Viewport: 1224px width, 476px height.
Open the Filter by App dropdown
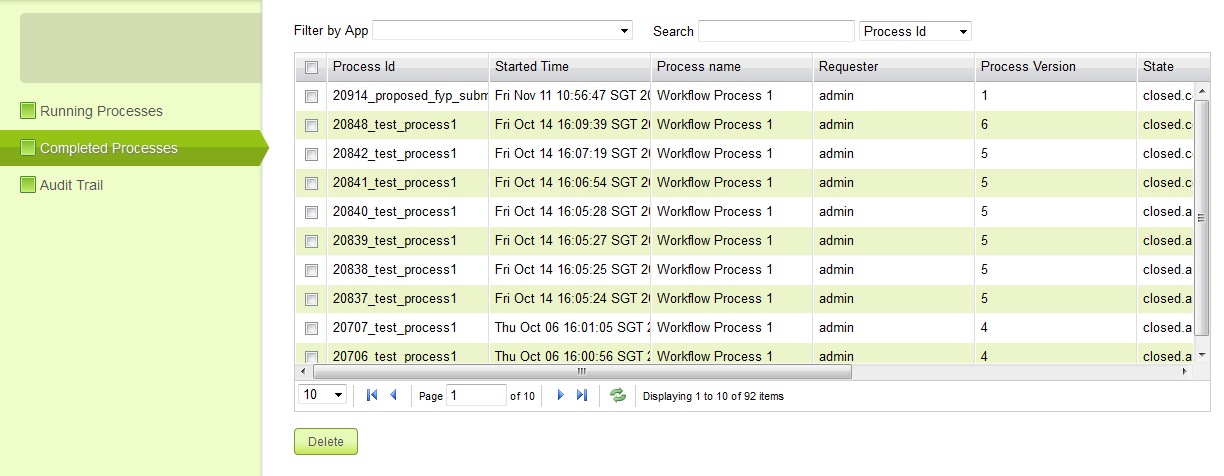502,31
